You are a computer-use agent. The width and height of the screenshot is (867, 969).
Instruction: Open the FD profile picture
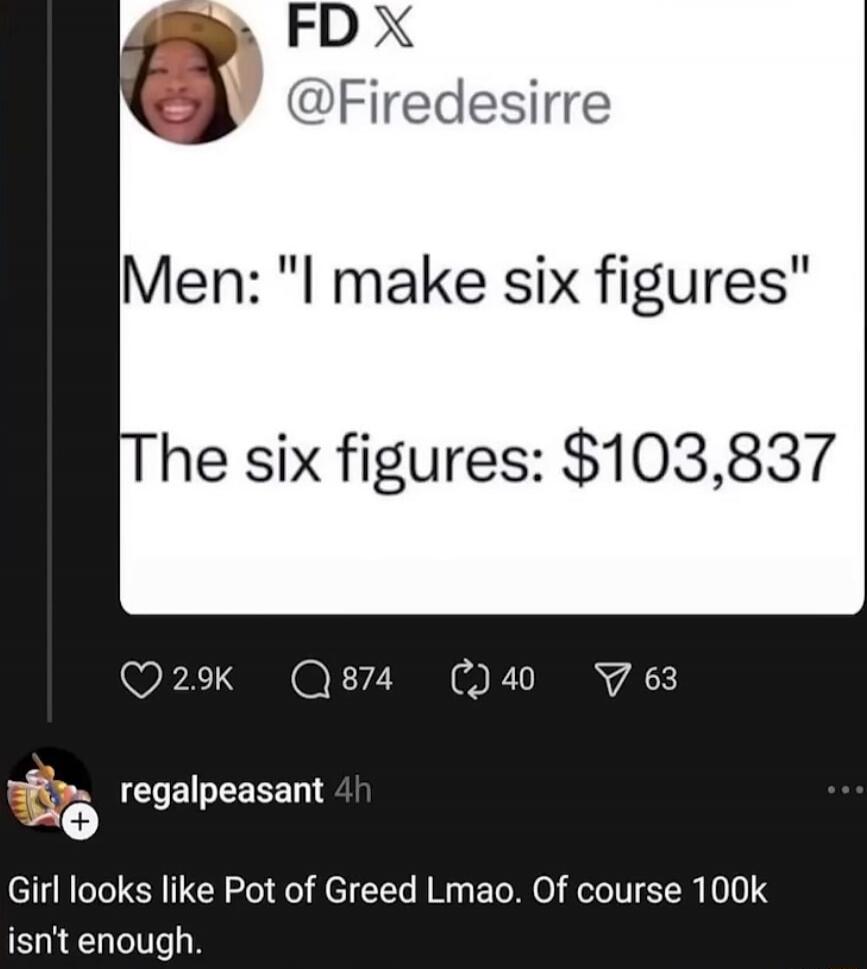coord(191,71)
